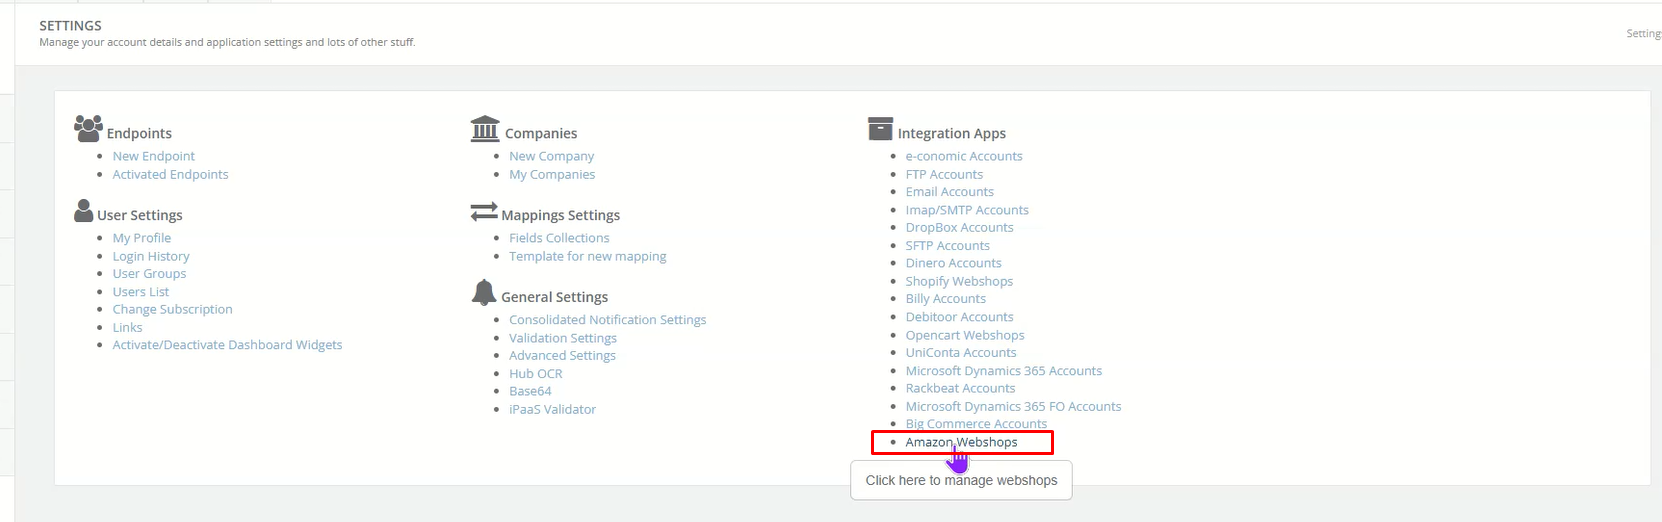Create a New Company
Screen dimensions: 1662x522
click(551, 156)
